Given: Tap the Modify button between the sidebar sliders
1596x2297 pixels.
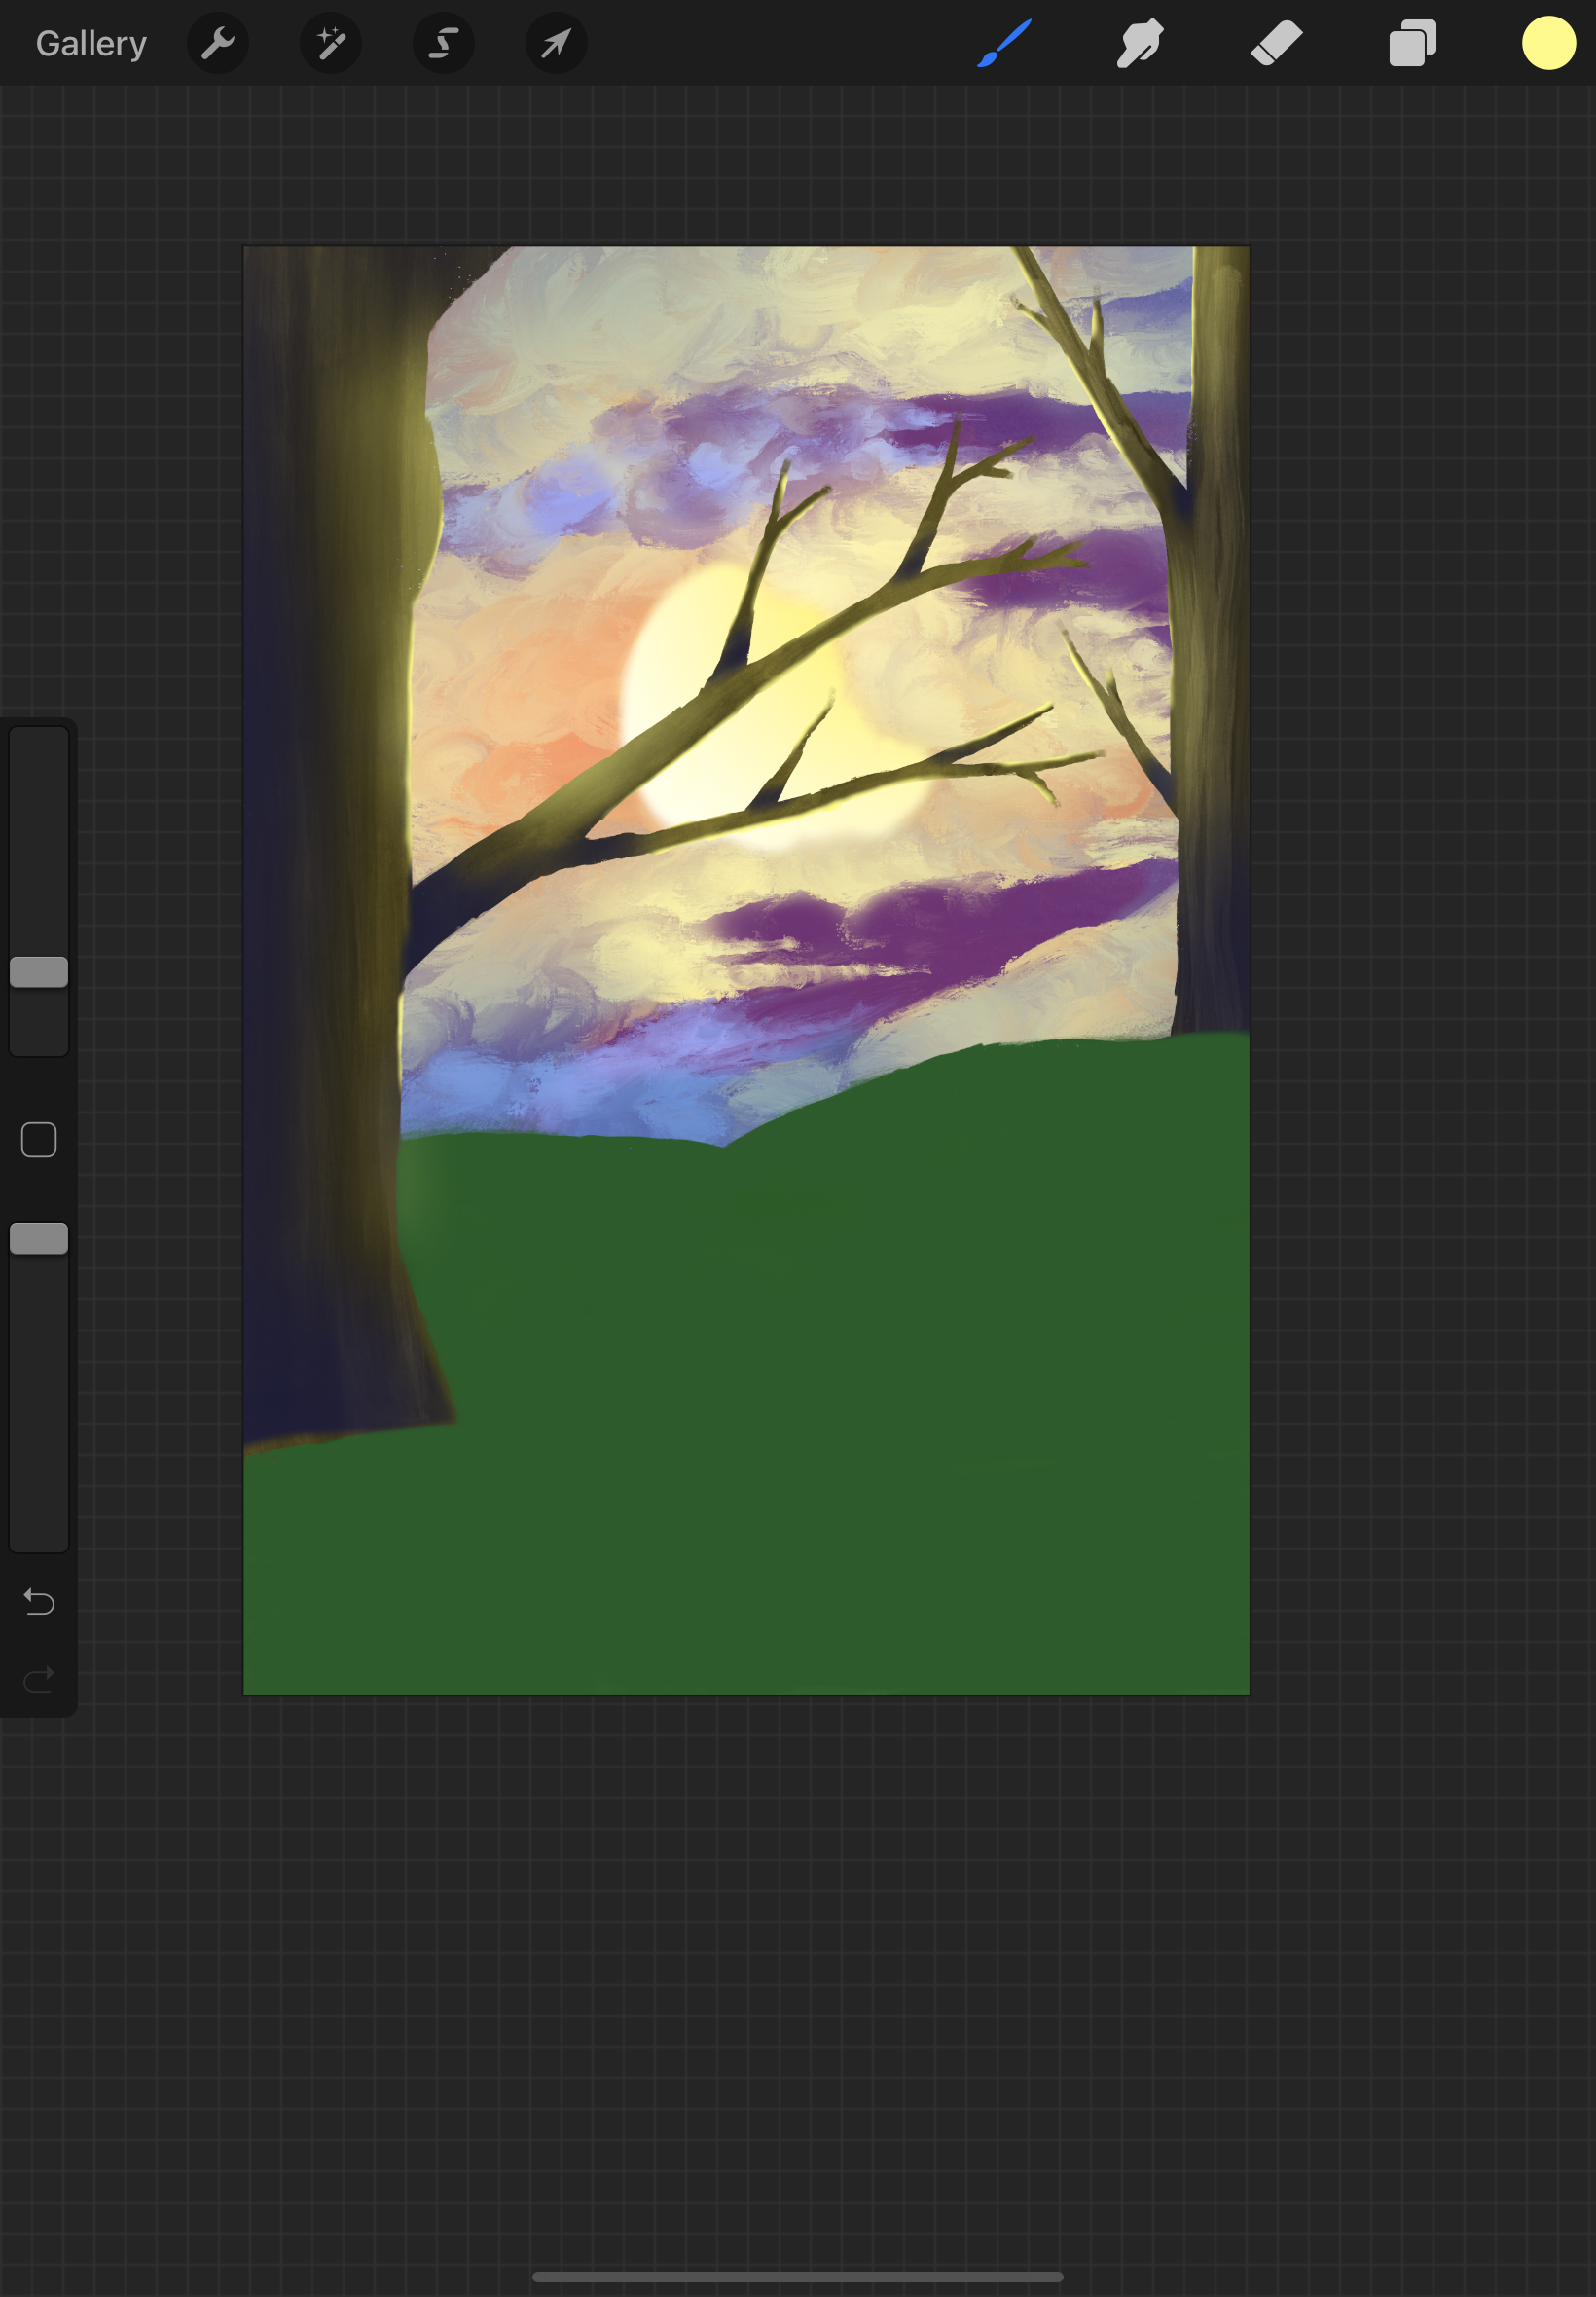Looking at the screenshot, I should coord(39,1139).
